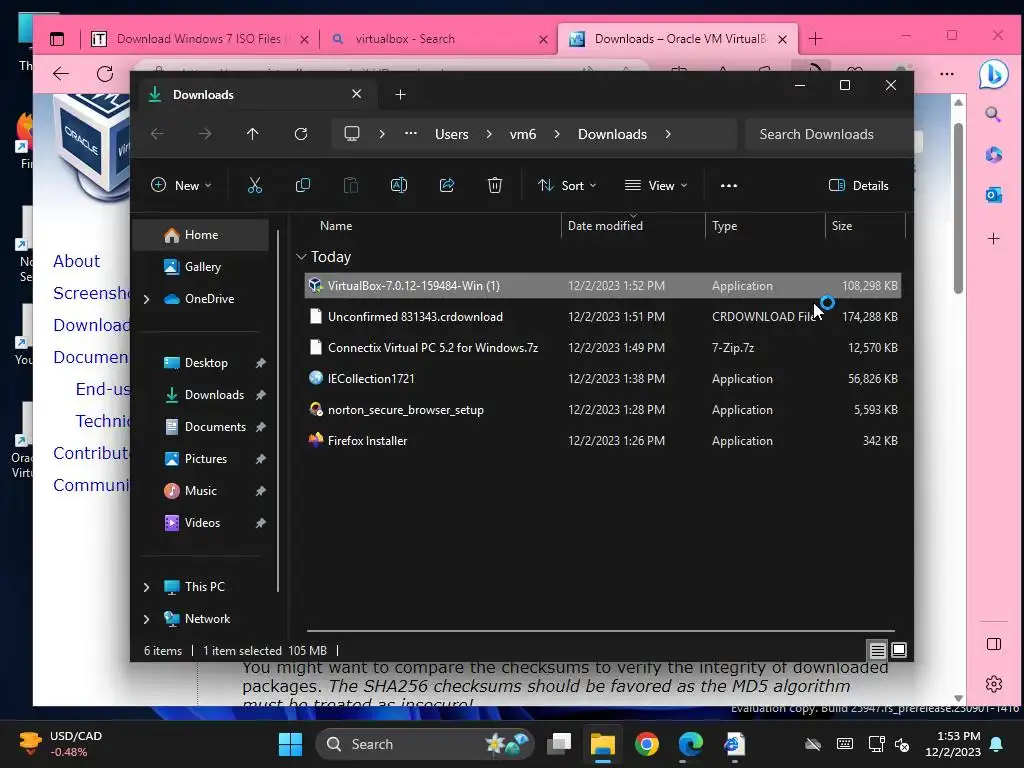Collapse the Today group chevron
This screenshot has height=768, width=1024.
pos(301,257)
